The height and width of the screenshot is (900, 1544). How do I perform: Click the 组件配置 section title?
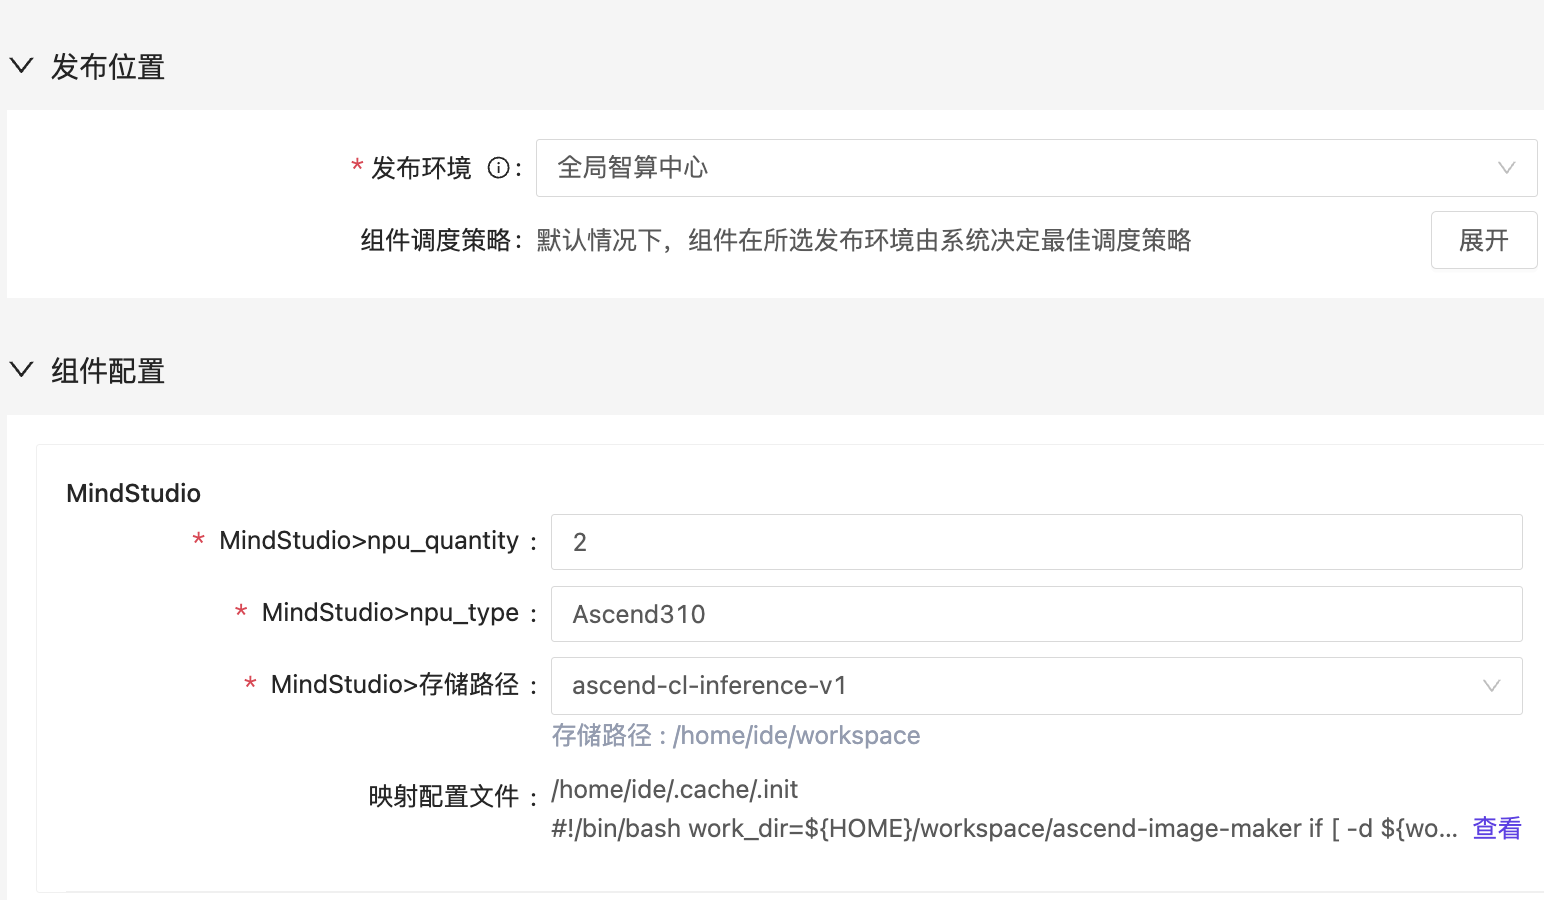[x=108, y=371]
